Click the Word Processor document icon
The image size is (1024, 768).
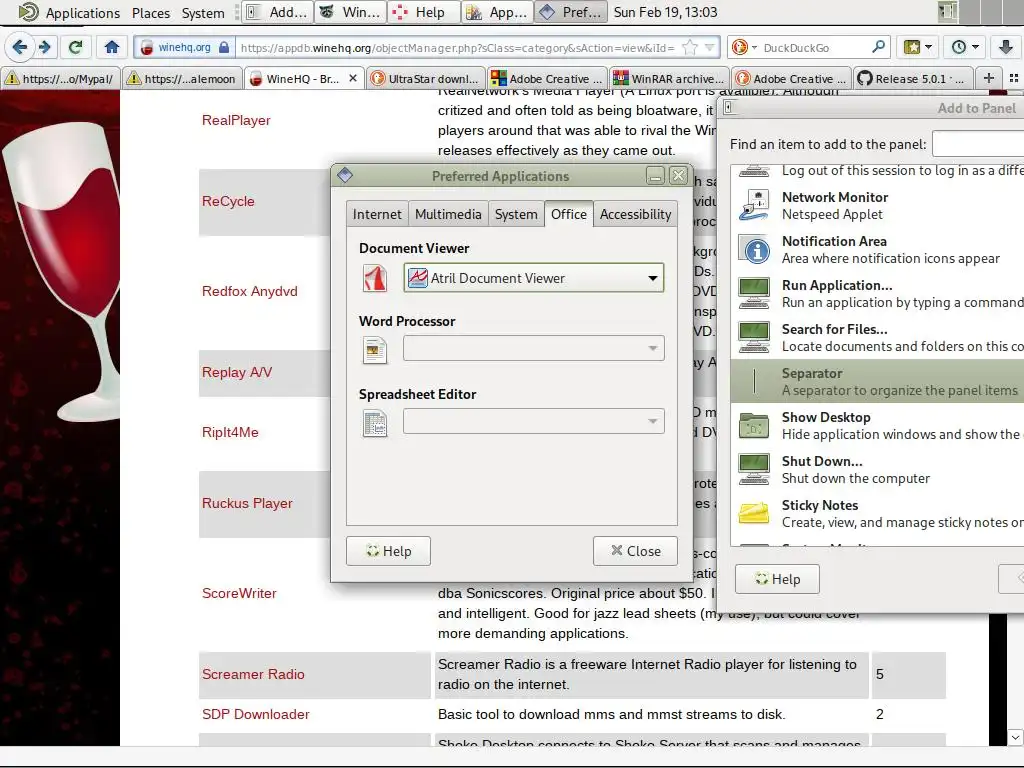[375, 349]
